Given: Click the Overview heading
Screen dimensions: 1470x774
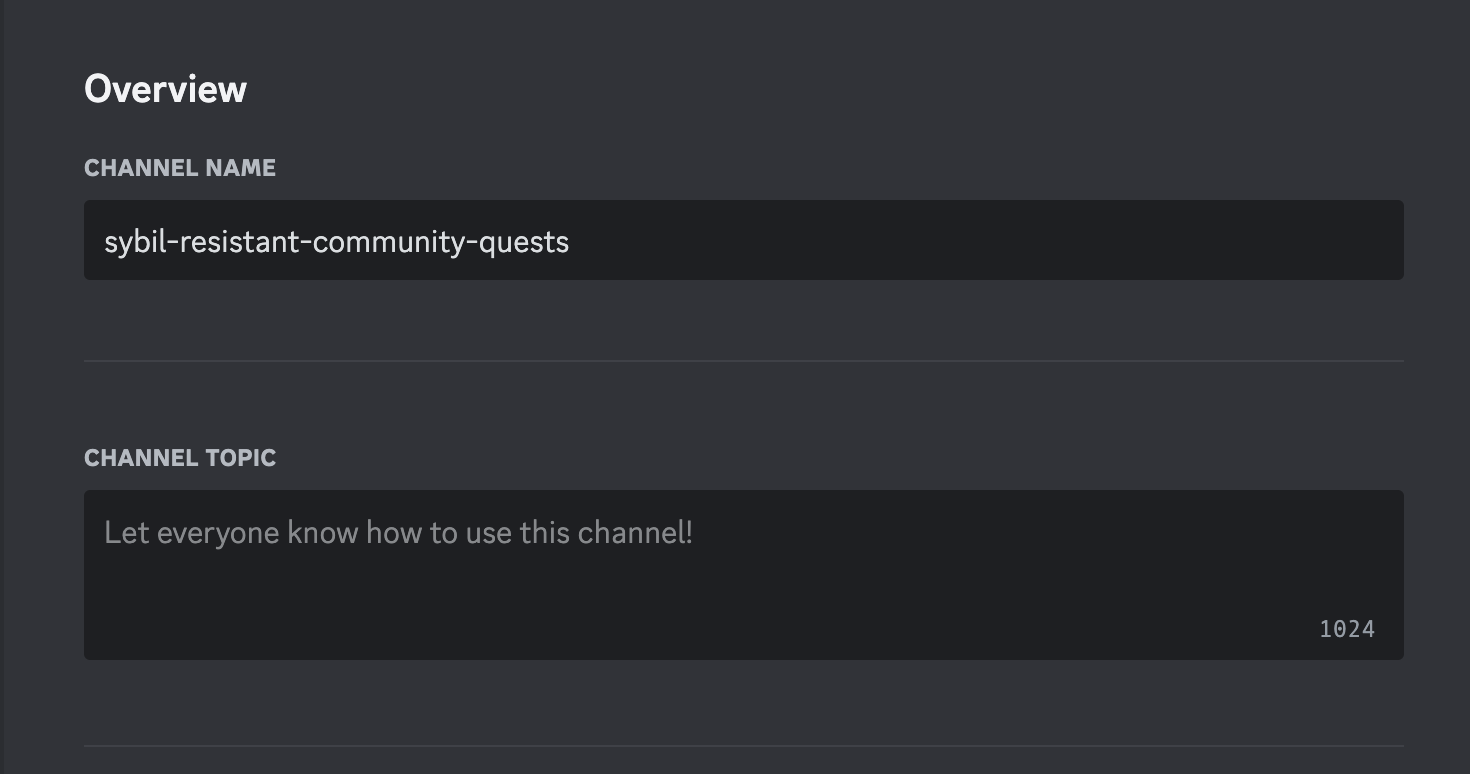Looking at the screenshot, I should click(x=165, y=89).
